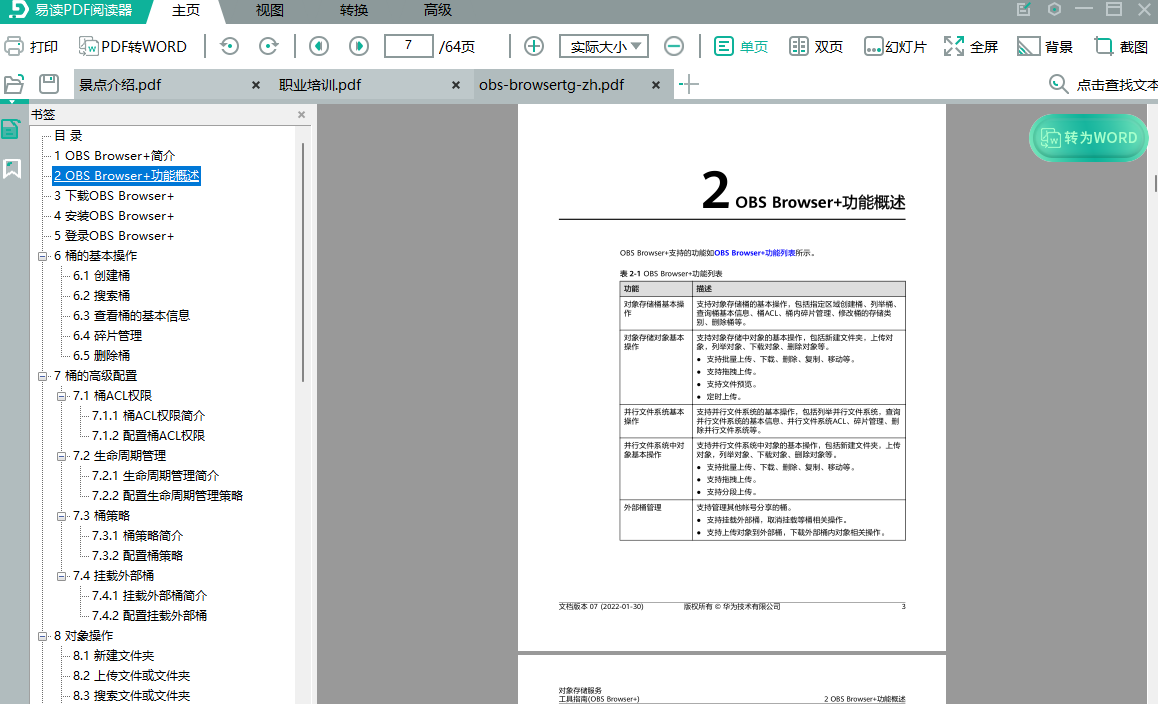Take a screenshot with 截图
Image resolution: width=1158 pixels, height=704 pixels.
(x=1121, y=47)
